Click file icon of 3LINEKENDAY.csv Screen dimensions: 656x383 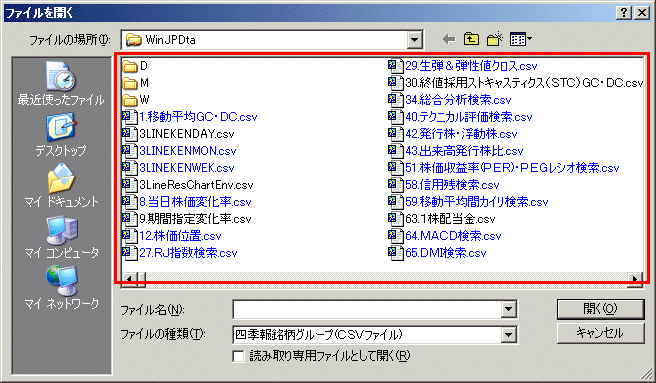pos(130,134)
